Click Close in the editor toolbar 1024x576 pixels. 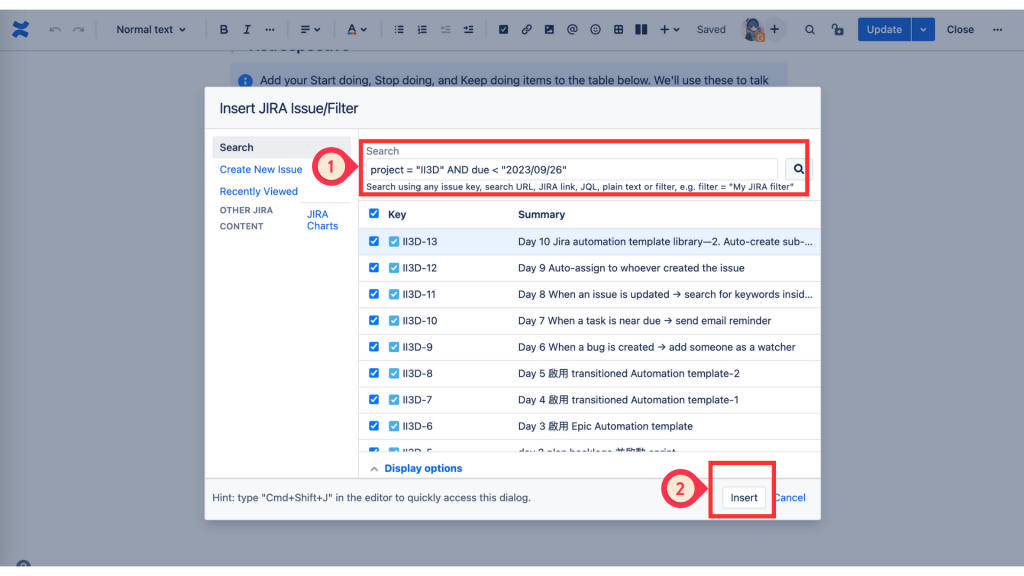click(960, 29)
